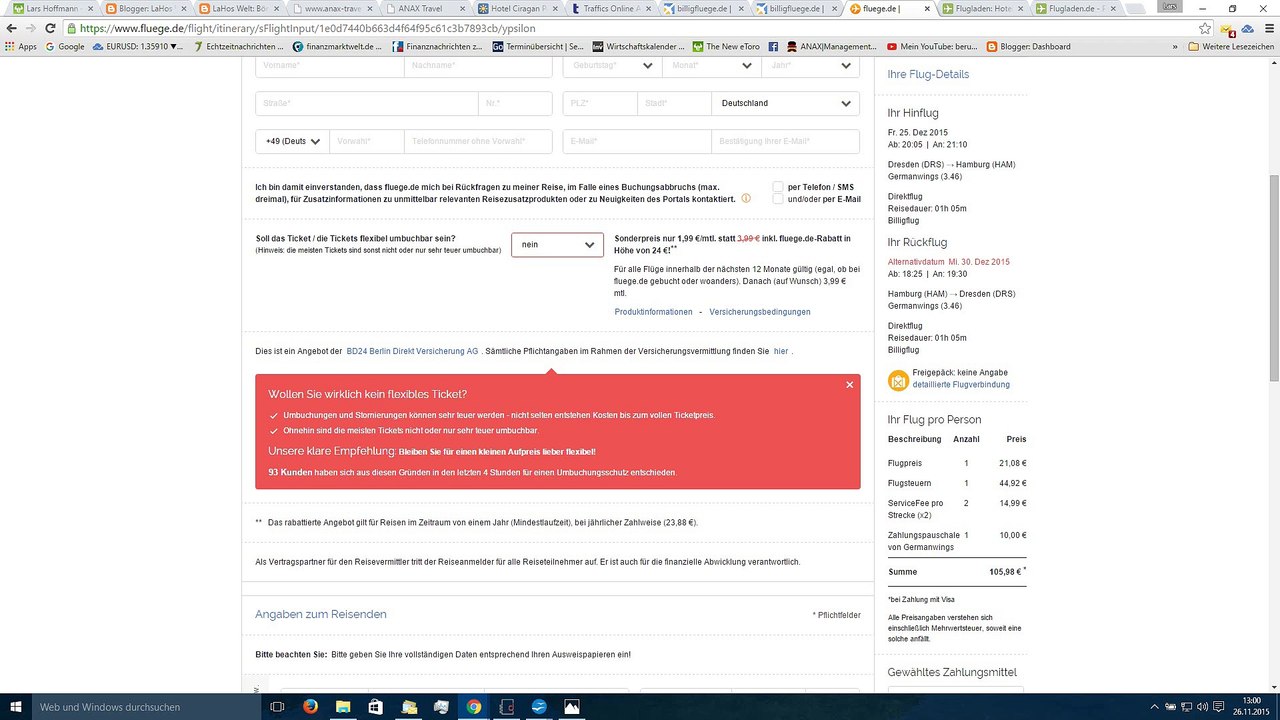Click the Windows Start button
This screenshot has height=720, width=1280.
pyautogui.click(x=14, y=707)
